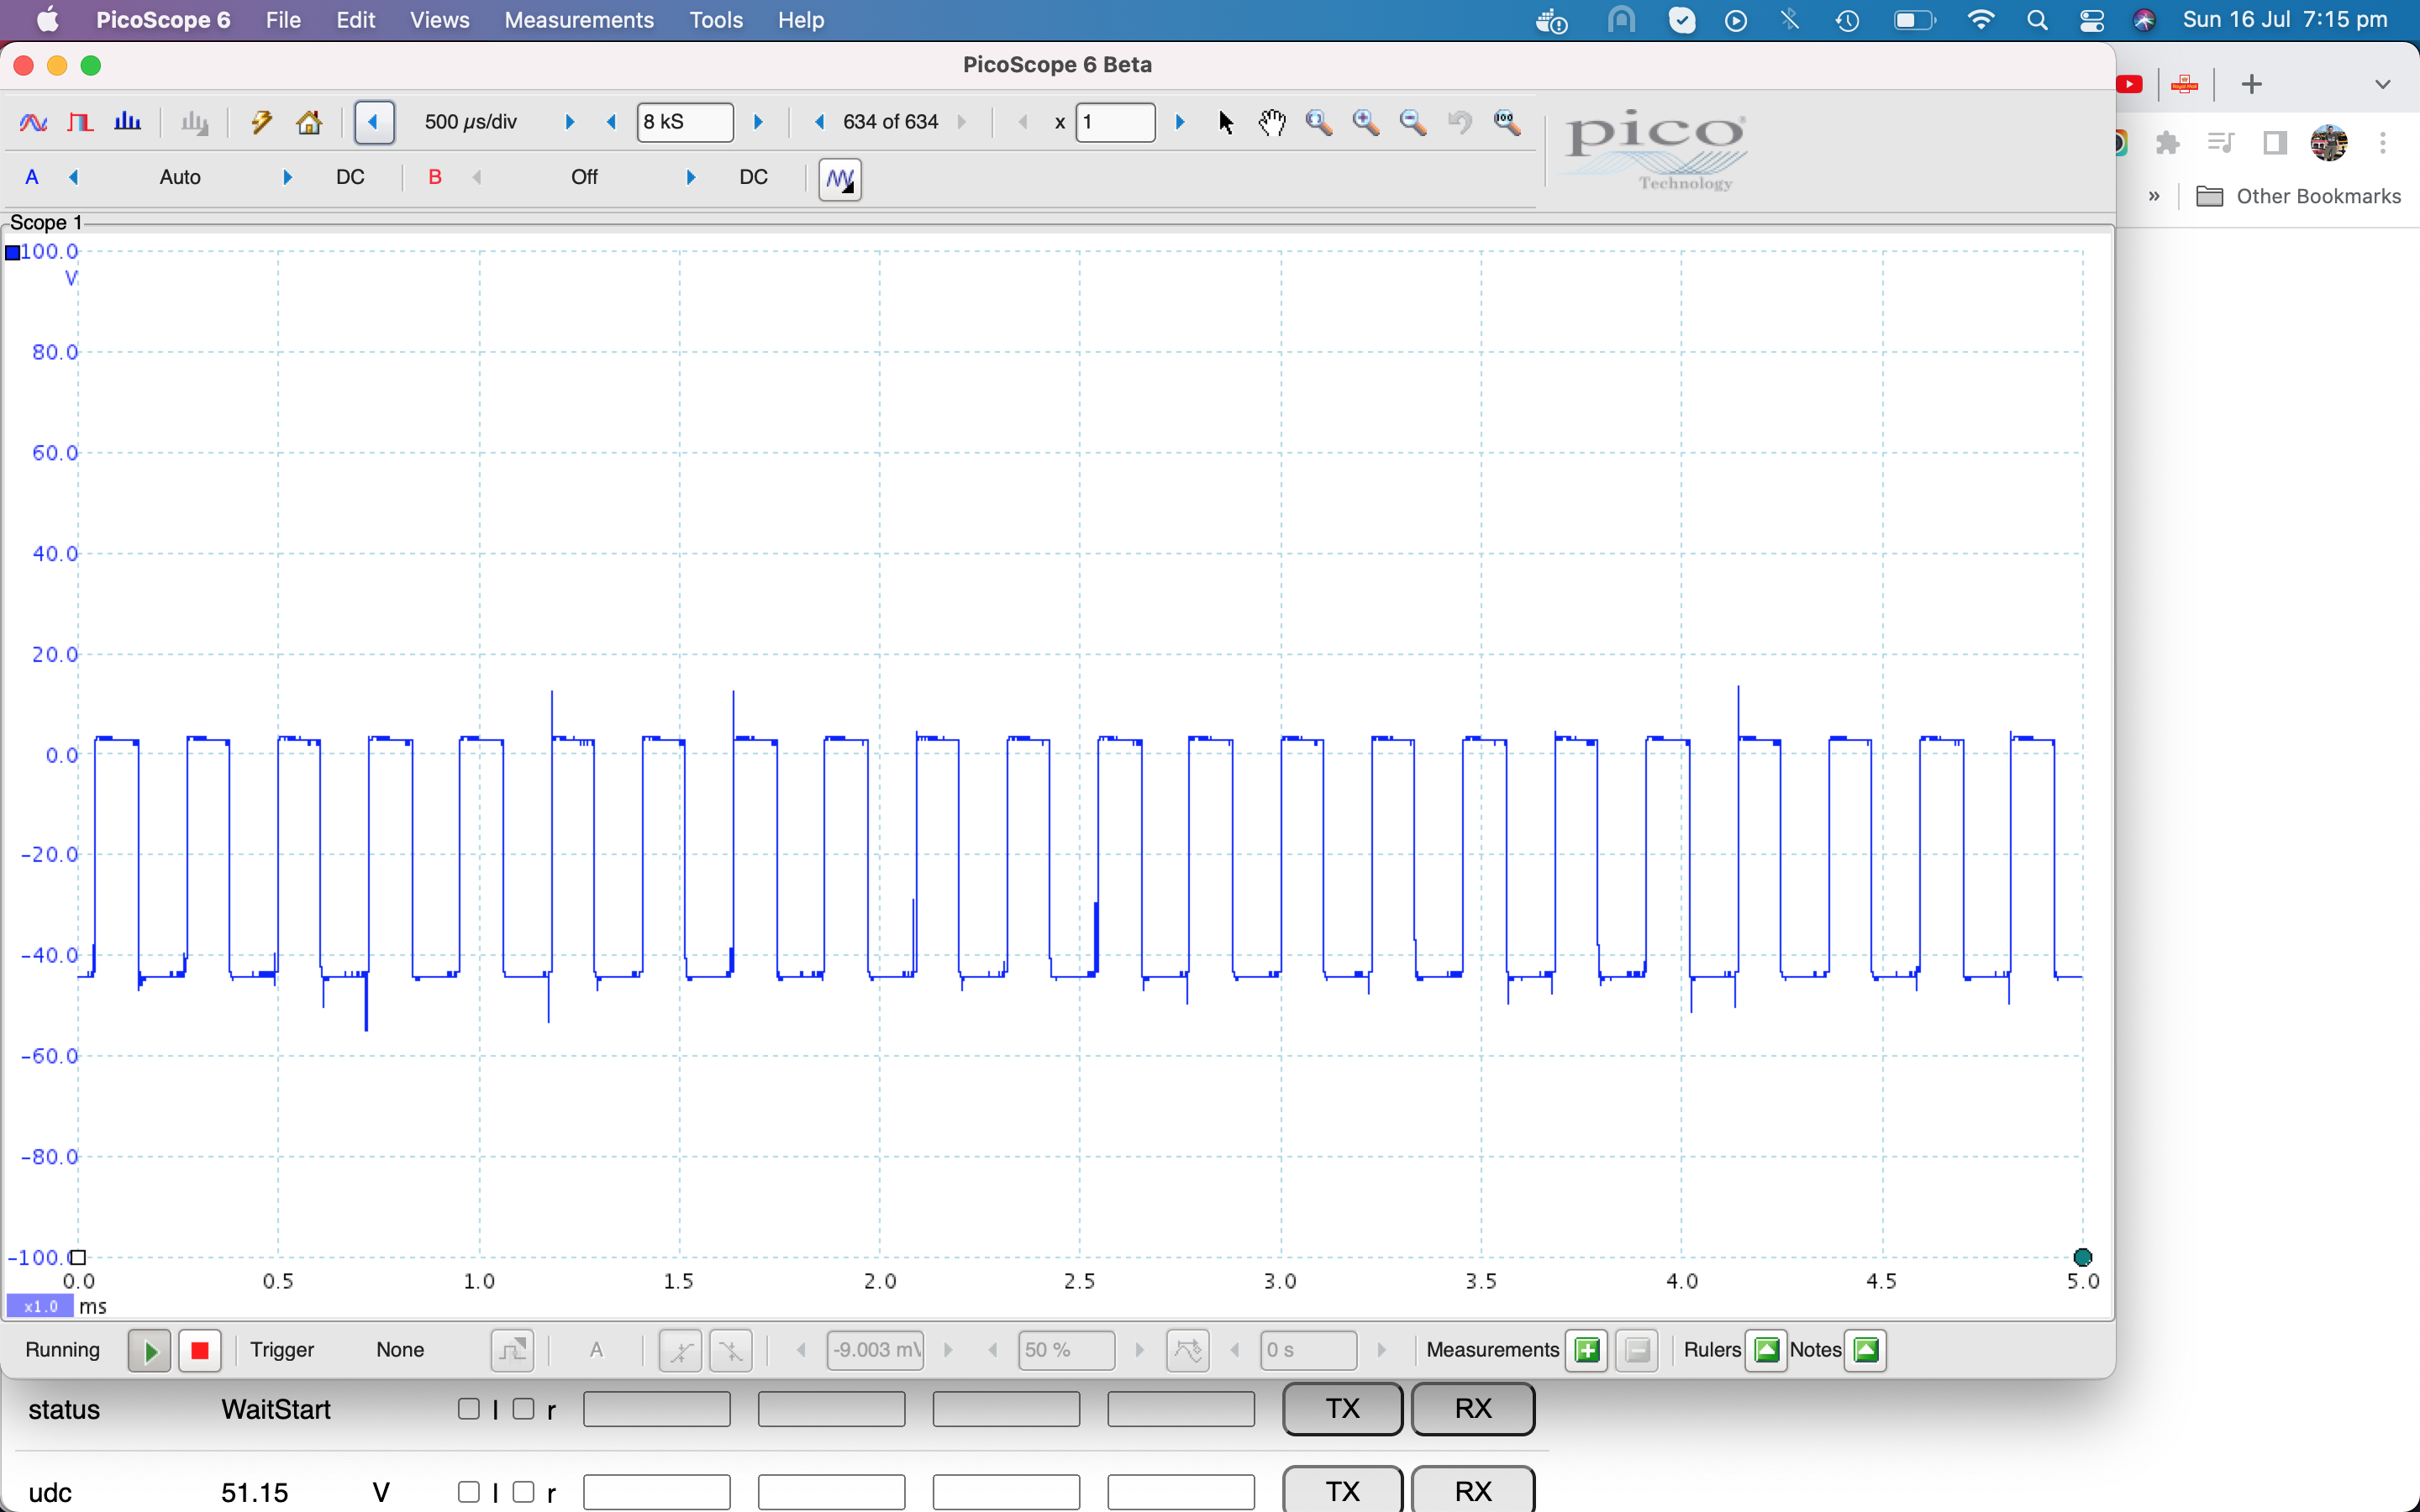Select the Hand pan tool

pos(1272,122)
